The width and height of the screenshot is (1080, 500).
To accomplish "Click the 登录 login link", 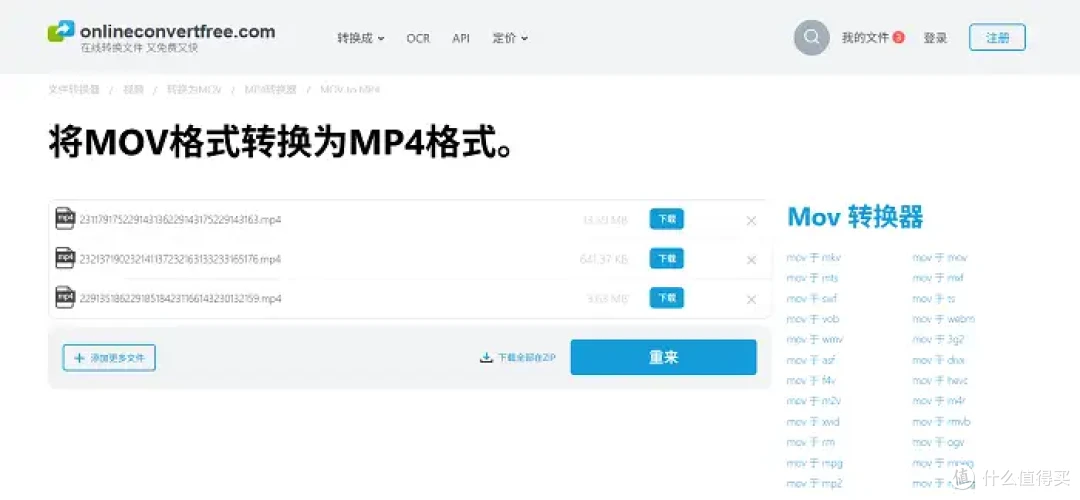I will tap(935, 38).
